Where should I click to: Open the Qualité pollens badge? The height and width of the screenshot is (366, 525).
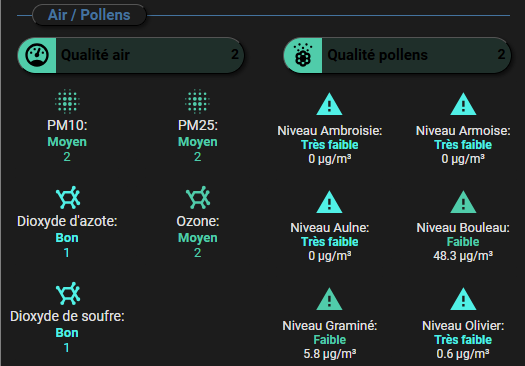tap(397, 55)
